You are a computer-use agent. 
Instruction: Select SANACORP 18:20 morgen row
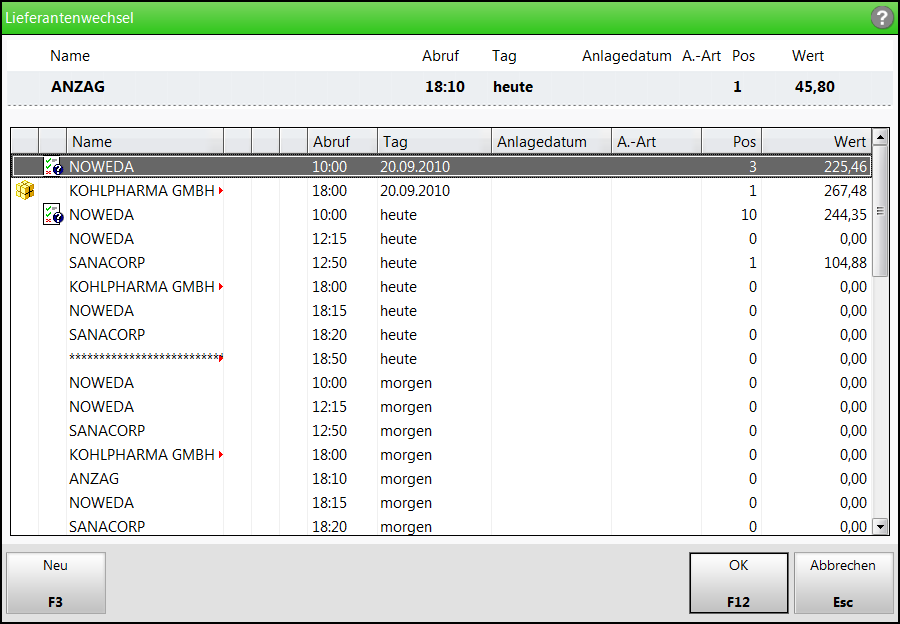click(441, 526)
